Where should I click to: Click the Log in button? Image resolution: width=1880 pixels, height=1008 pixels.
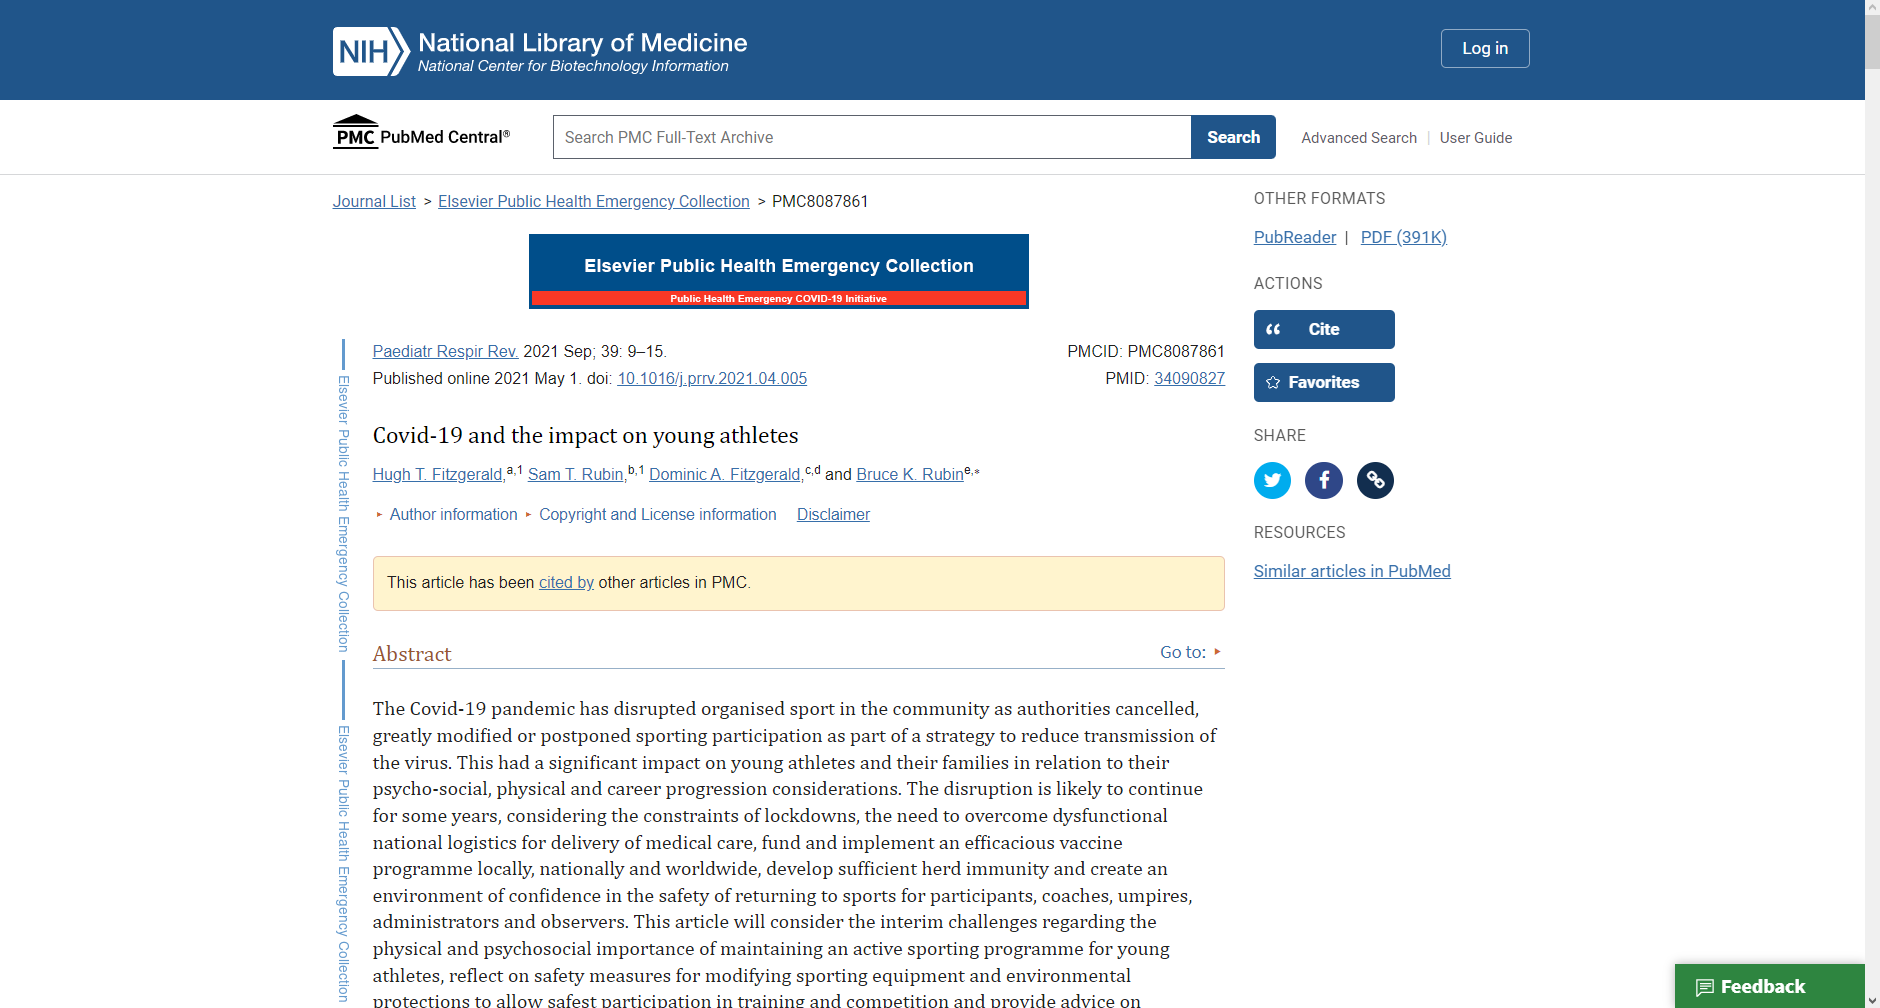pyautogui.click(x=1484, y=48)
